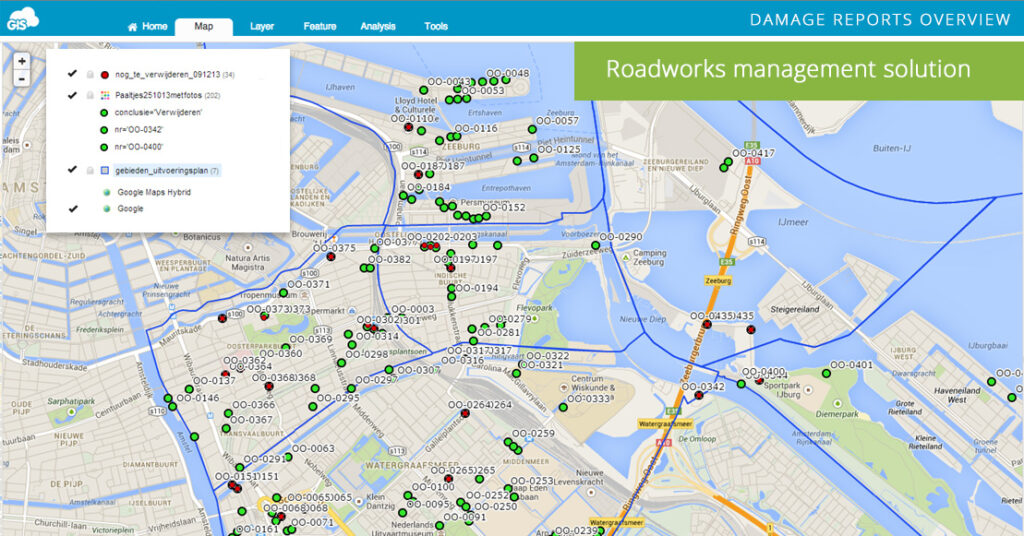This screenshot has width=1024, height=536.
Task: Select Paaltjes251013metfotos layer name
Action: pyautogui.click(x=158, y=95)
